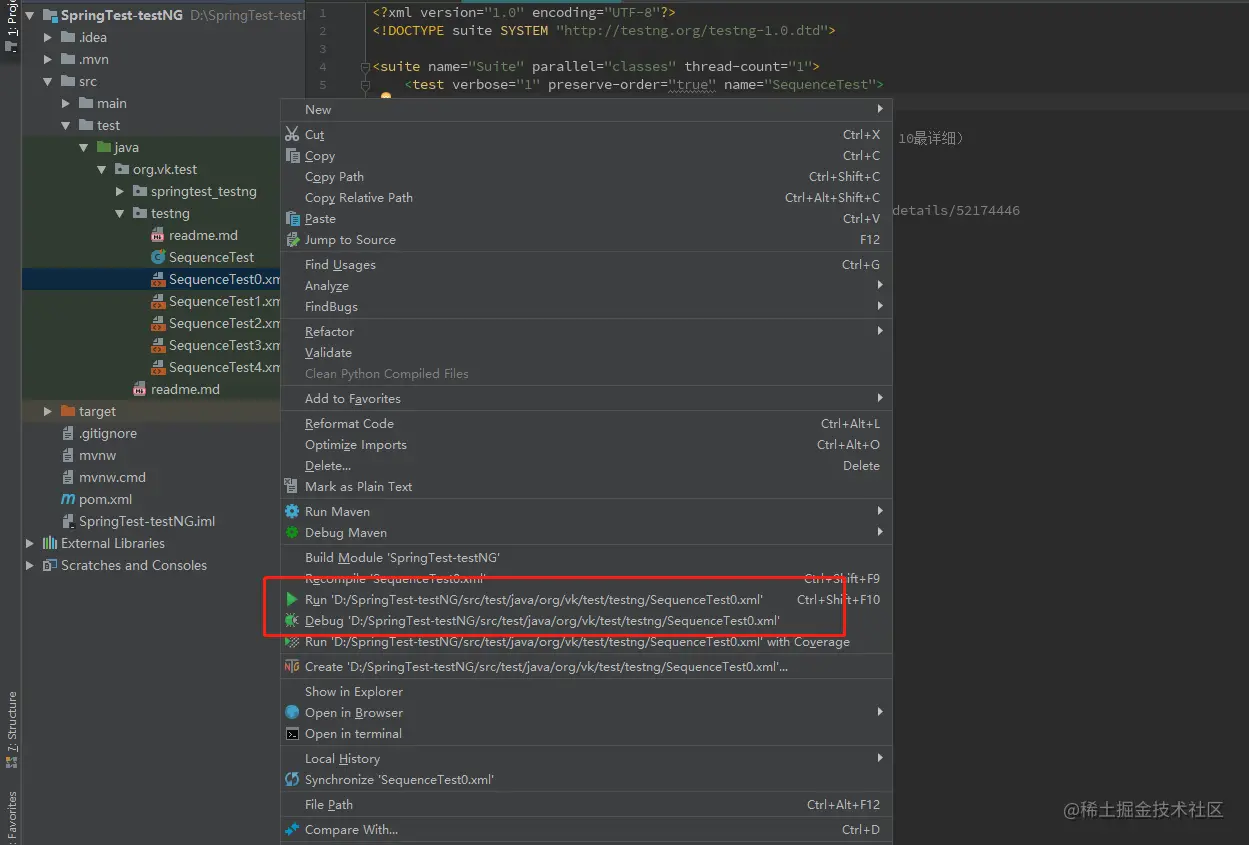Click the Paste clipboard icon
1249x845 pixels.
click(292, 218)
